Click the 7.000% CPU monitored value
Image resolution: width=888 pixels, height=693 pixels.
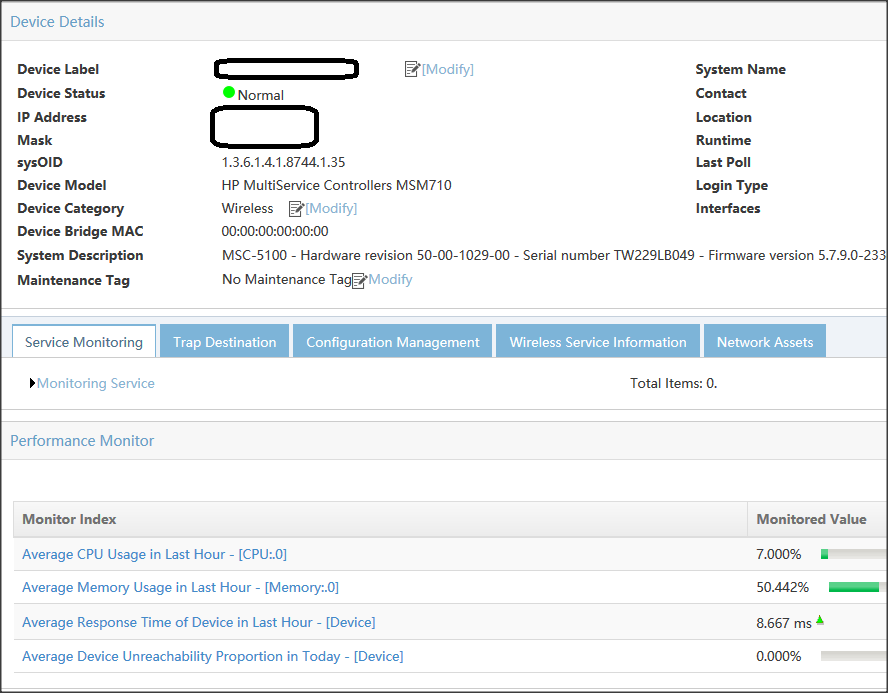tap(779, 554)
